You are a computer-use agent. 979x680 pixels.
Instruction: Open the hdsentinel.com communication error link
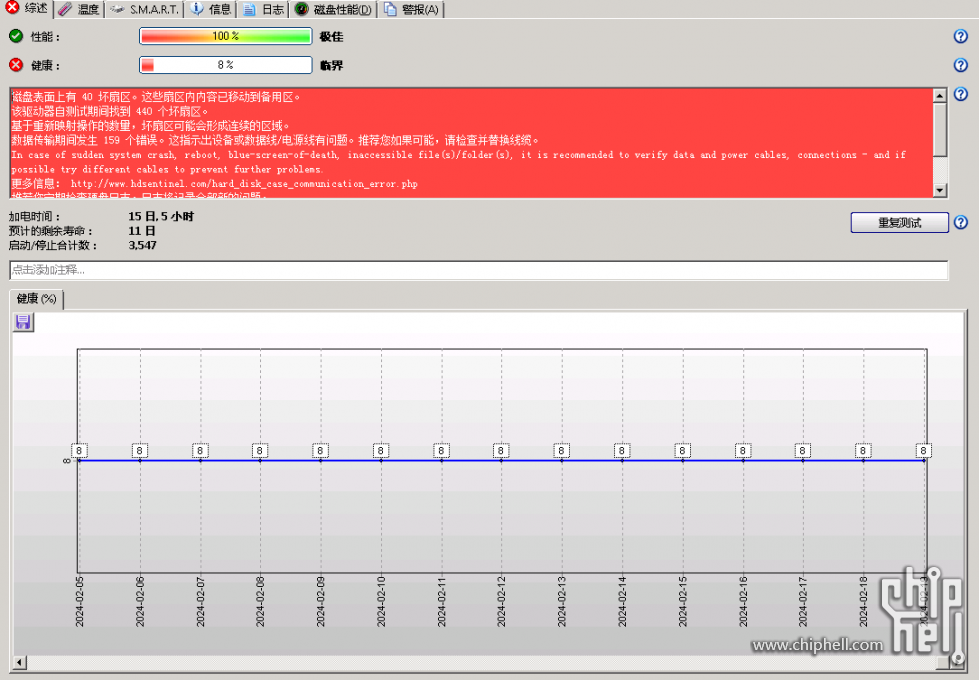pos(244,184)
